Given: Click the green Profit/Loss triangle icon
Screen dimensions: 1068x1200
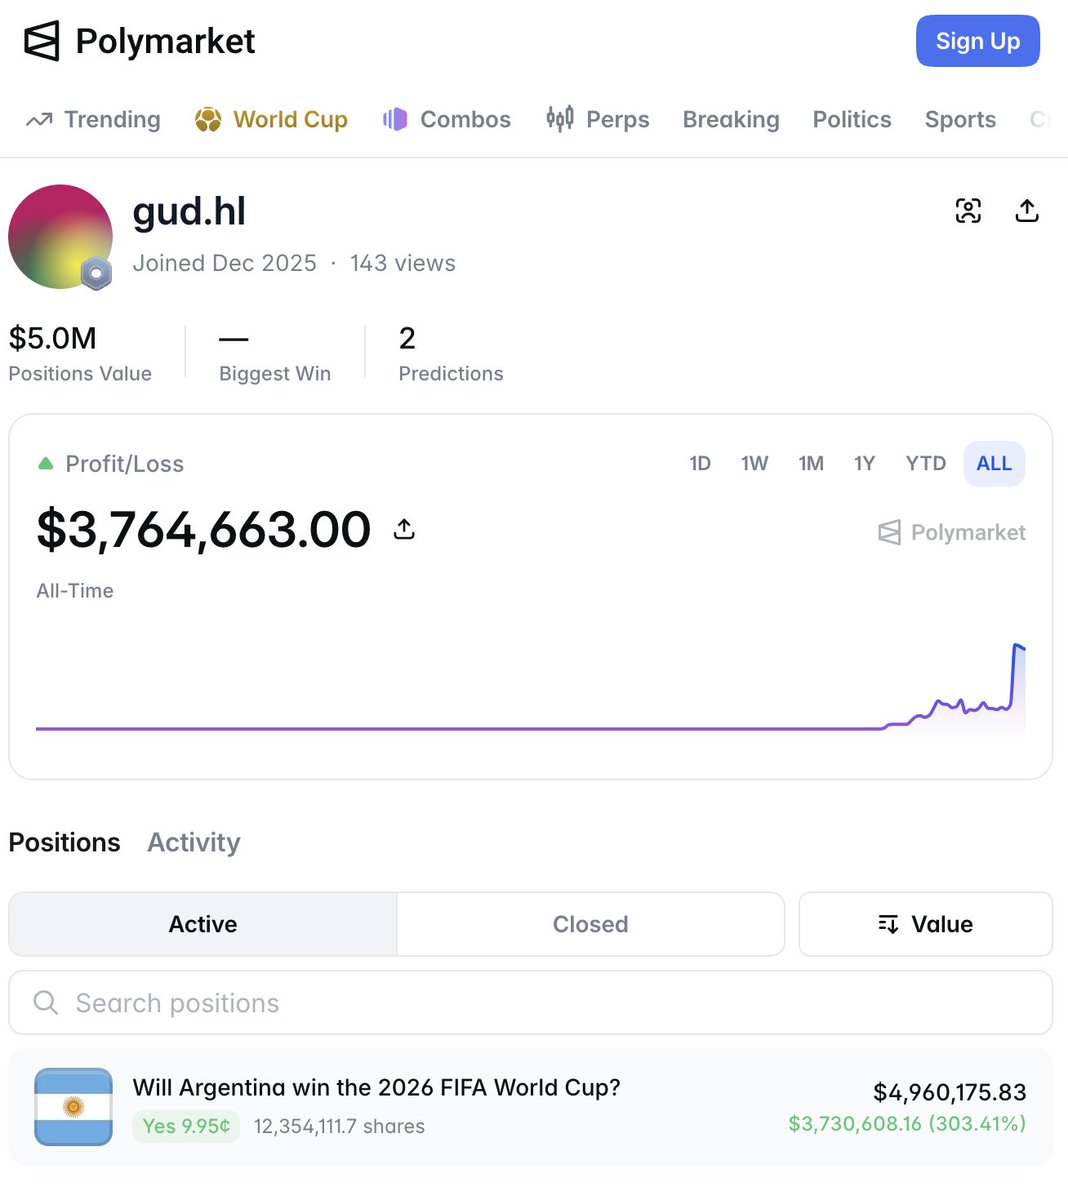Looking at the screenshot, I should click(45, 464).
